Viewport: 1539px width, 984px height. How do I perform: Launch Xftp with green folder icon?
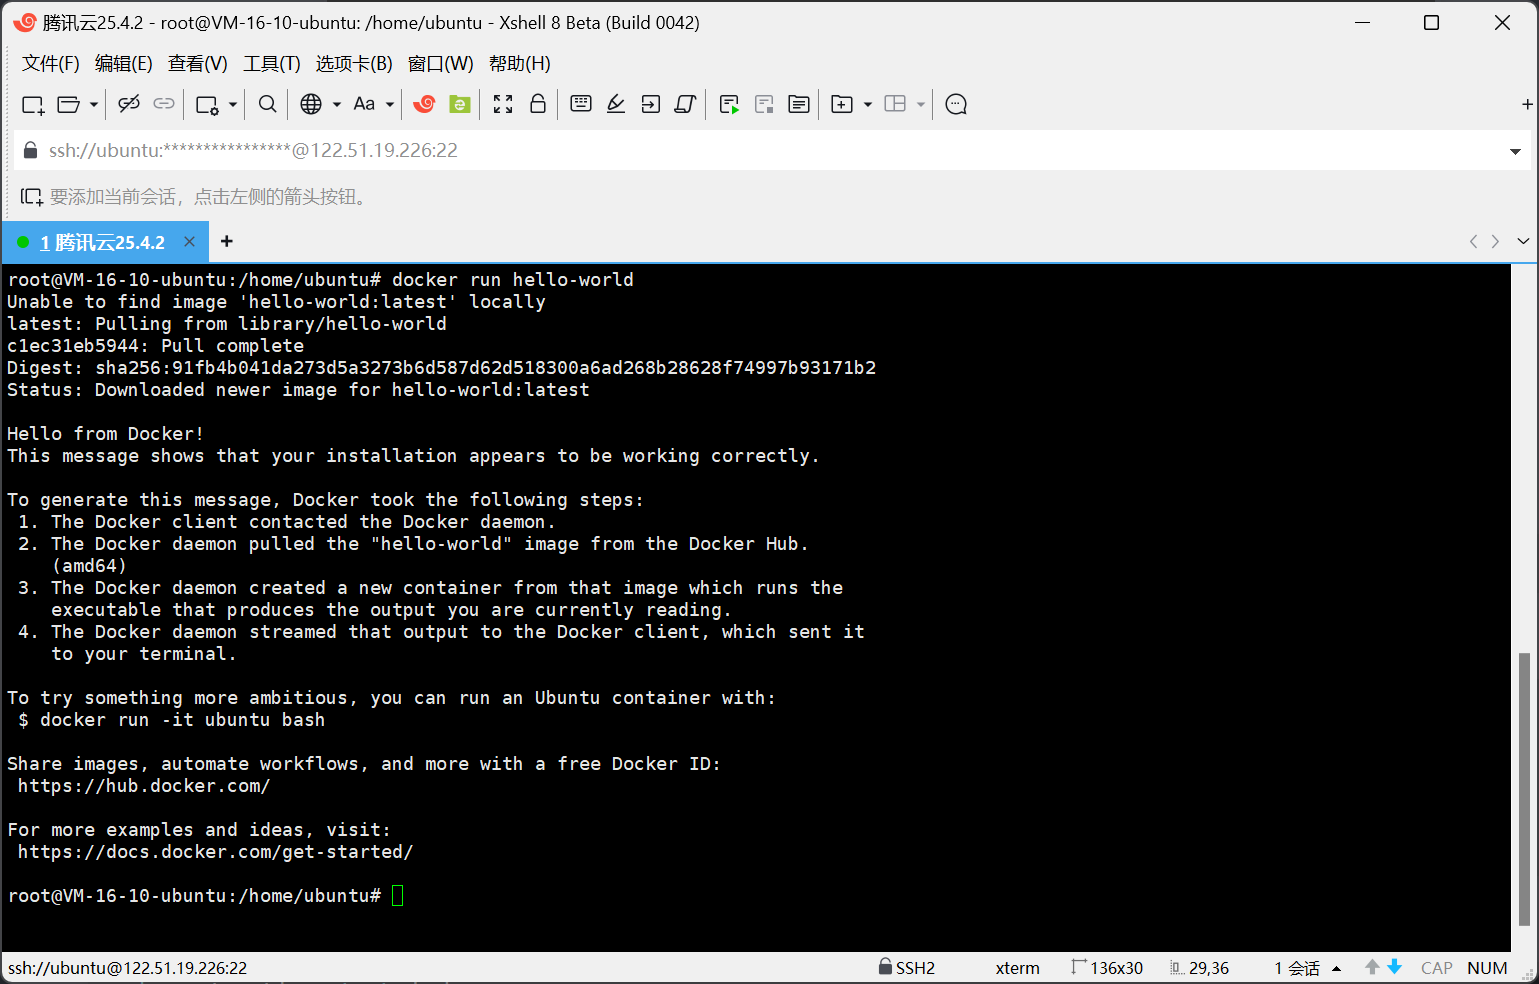click(x=460, y=104)
